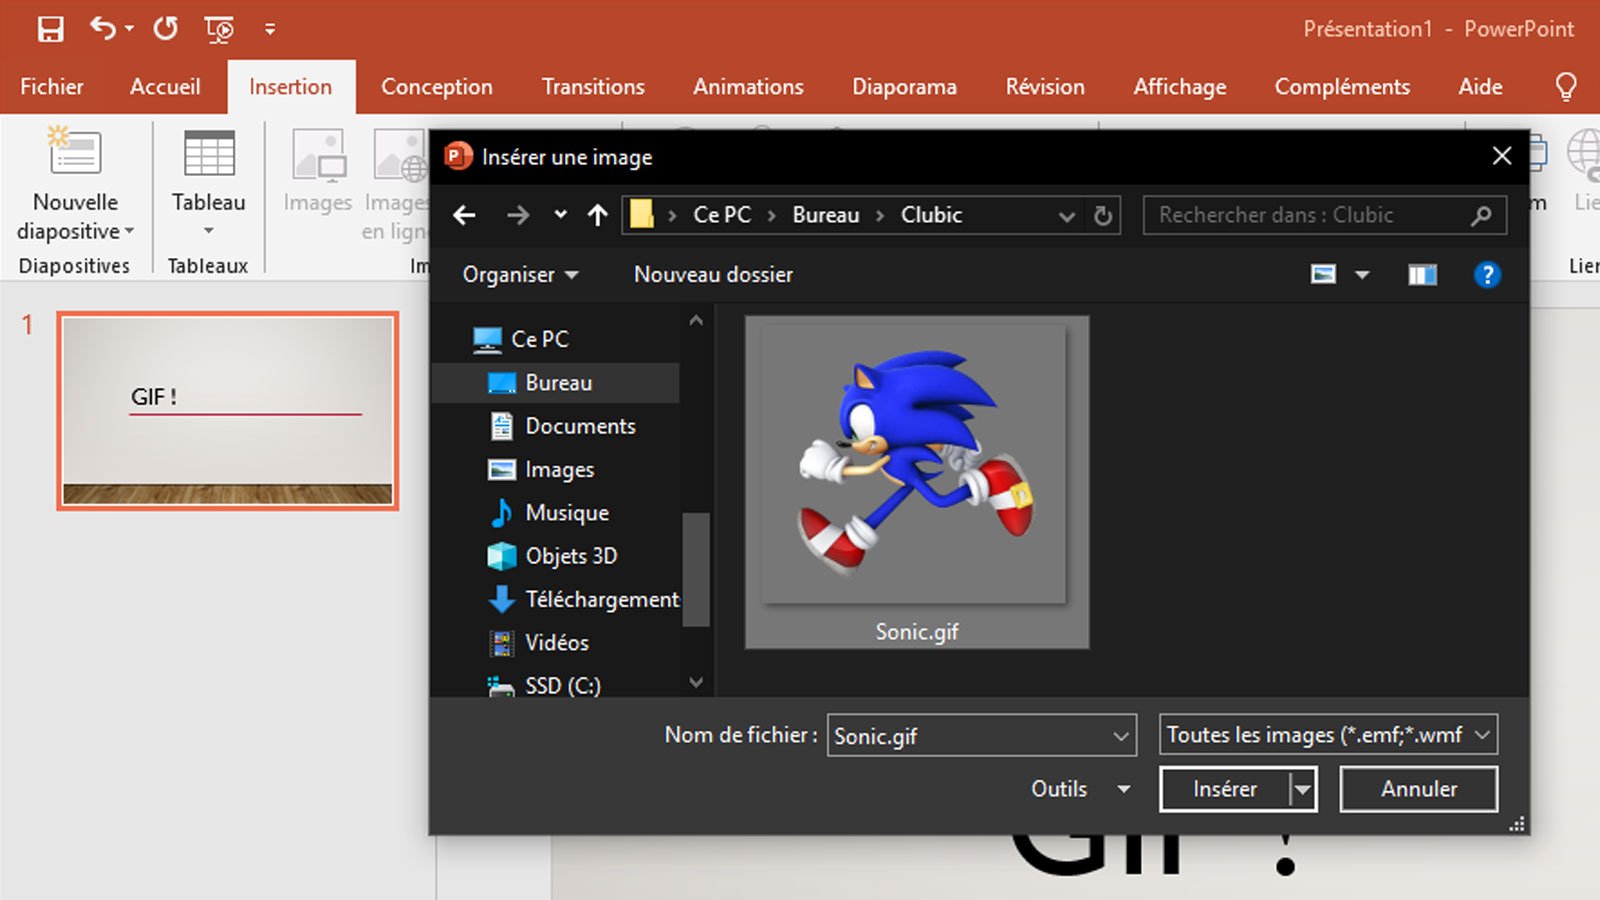
Task: Select slide 1 thumbnail in PowerPoint
Action: [228, 410]
